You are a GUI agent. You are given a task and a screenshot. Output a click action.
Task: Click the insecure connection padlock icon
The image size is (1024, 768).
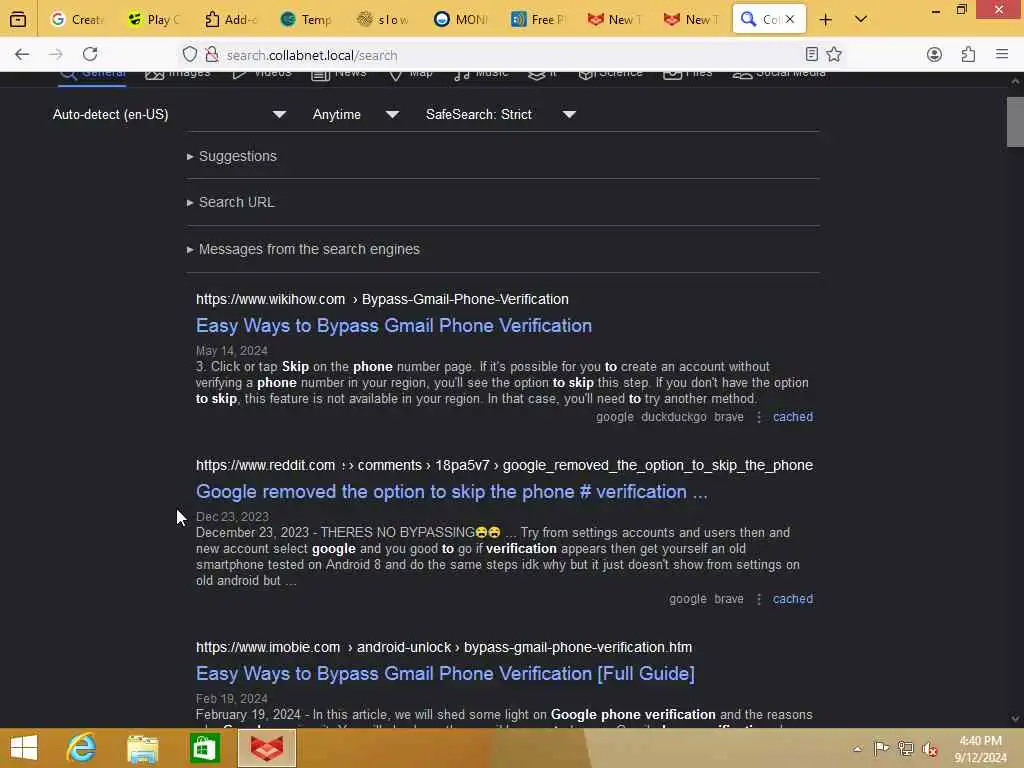(212, 55)
